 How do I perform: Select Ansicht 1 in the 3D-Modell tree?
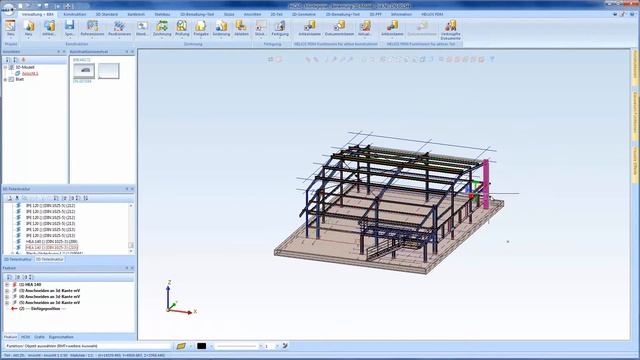[30, 73]
